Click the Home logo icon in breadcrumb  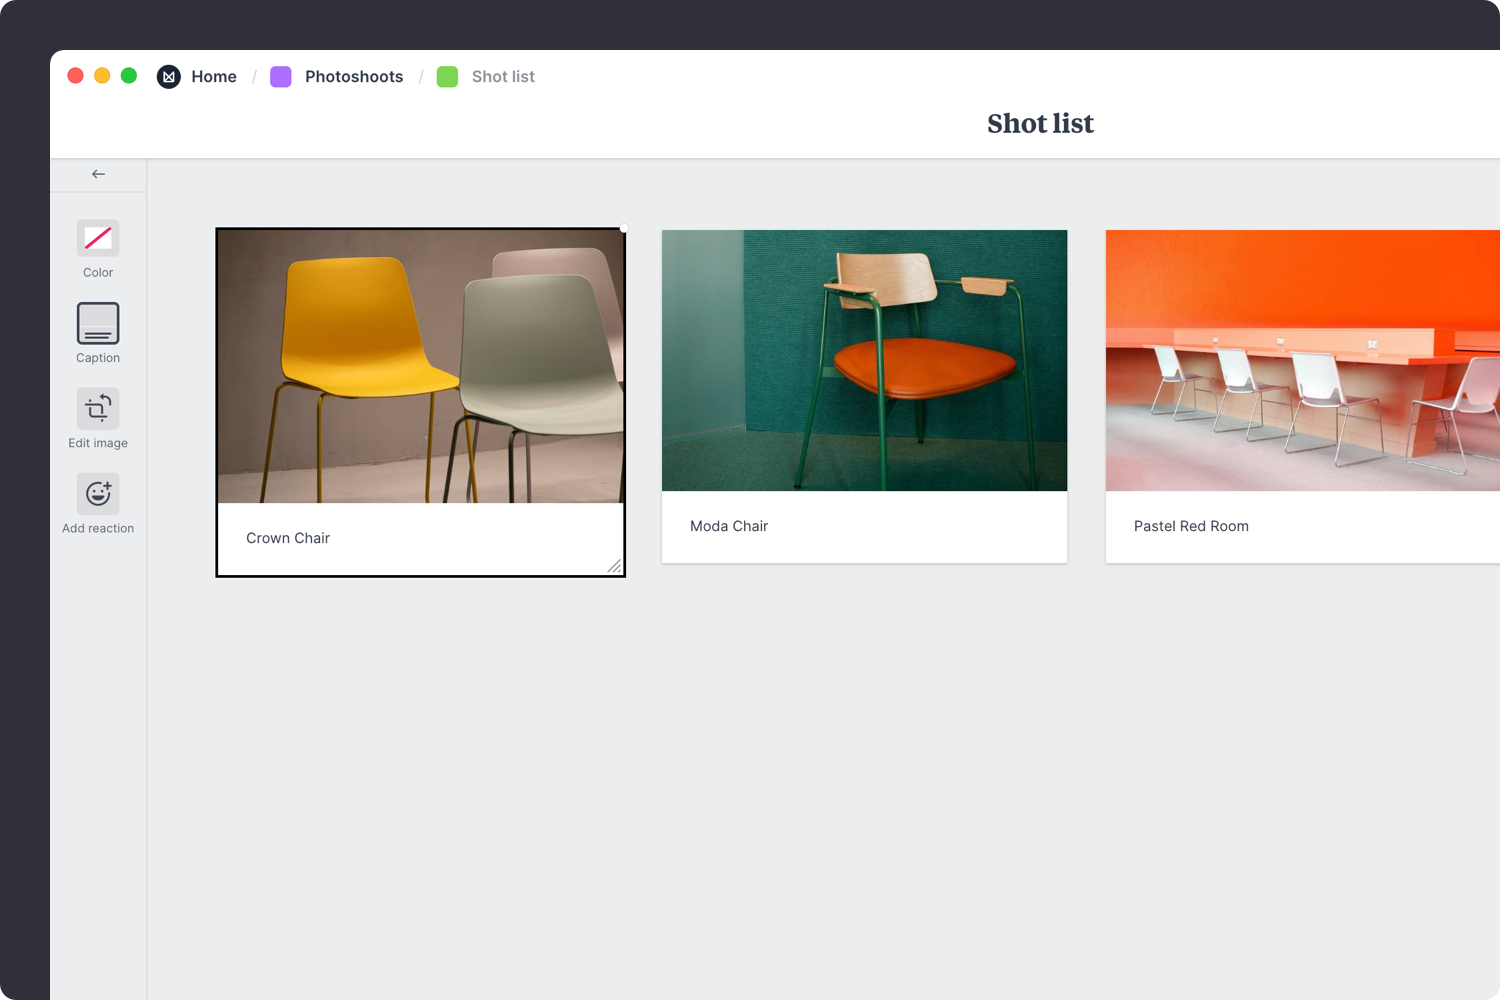(169, 77)
